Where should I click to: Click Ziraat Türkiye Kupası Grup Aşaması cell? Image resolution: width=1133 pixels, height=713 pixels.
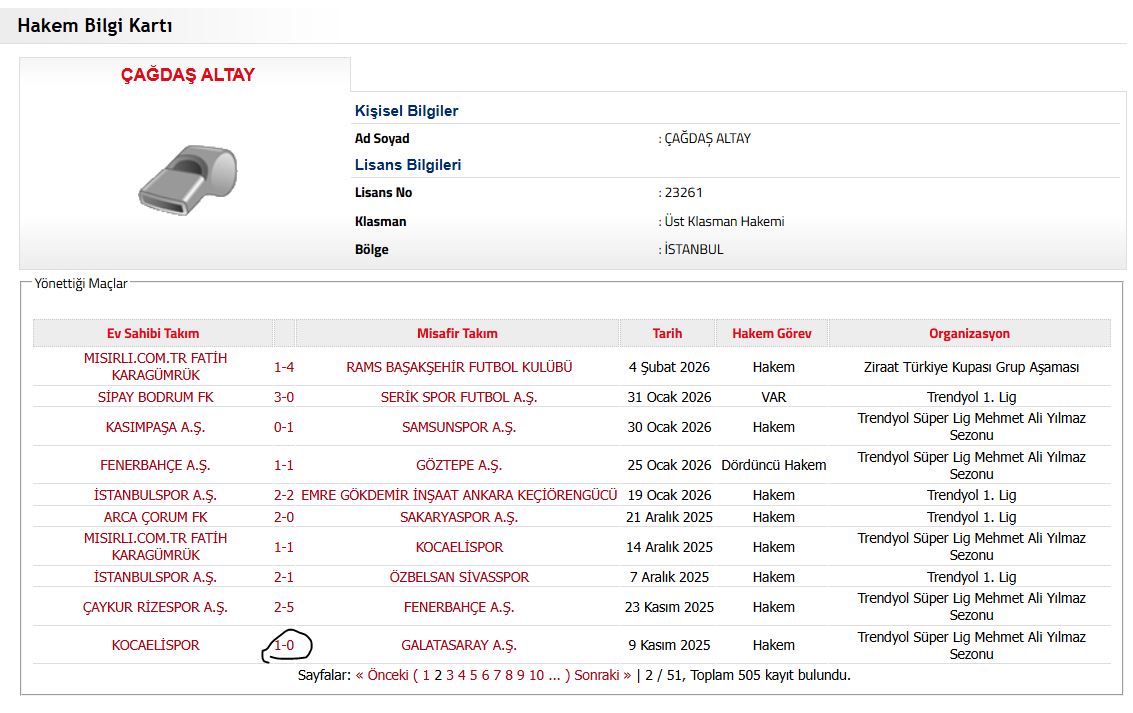pos(971,367)
